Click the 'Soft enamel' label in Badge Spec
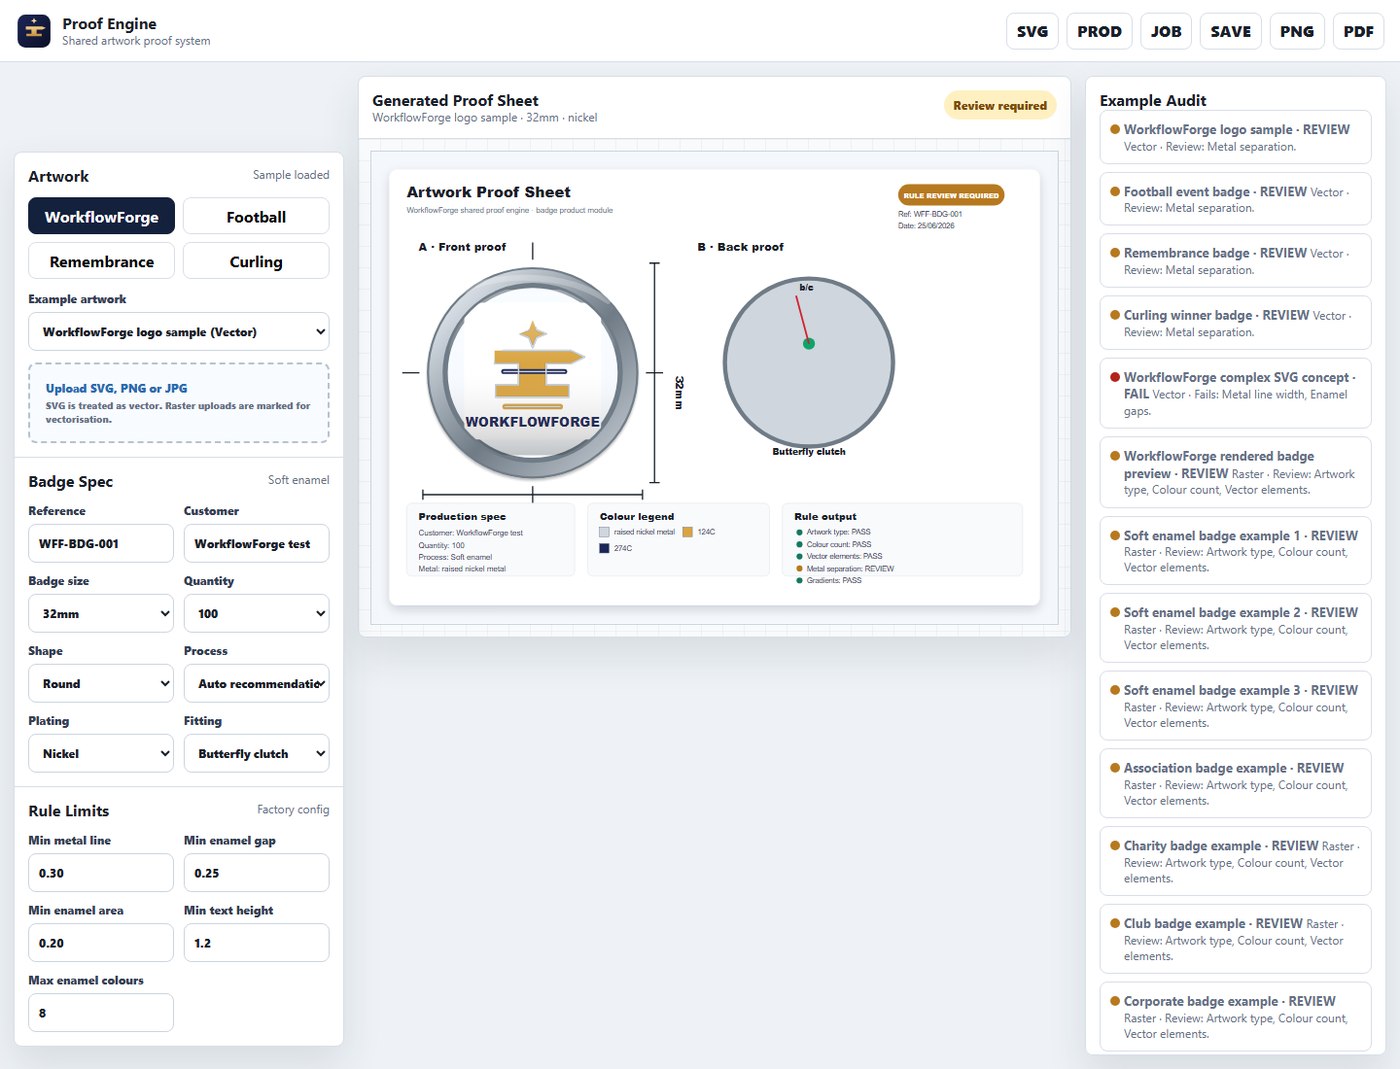The width and height of the screenshot is (1400, 1069). pyautogui.click(x=298, y=480)
